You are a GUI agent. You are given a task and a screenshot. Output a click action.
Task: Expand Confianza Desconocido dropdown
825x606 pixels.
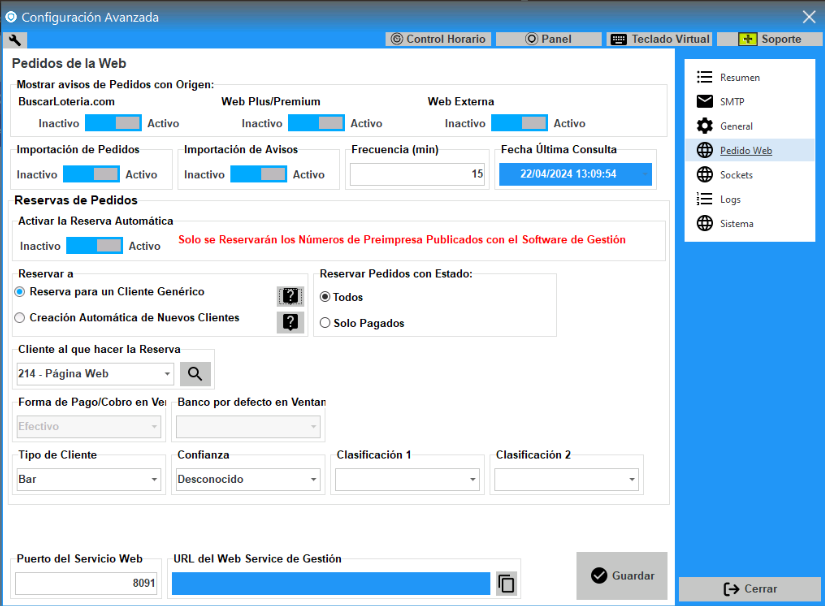[x=314, y=479]
